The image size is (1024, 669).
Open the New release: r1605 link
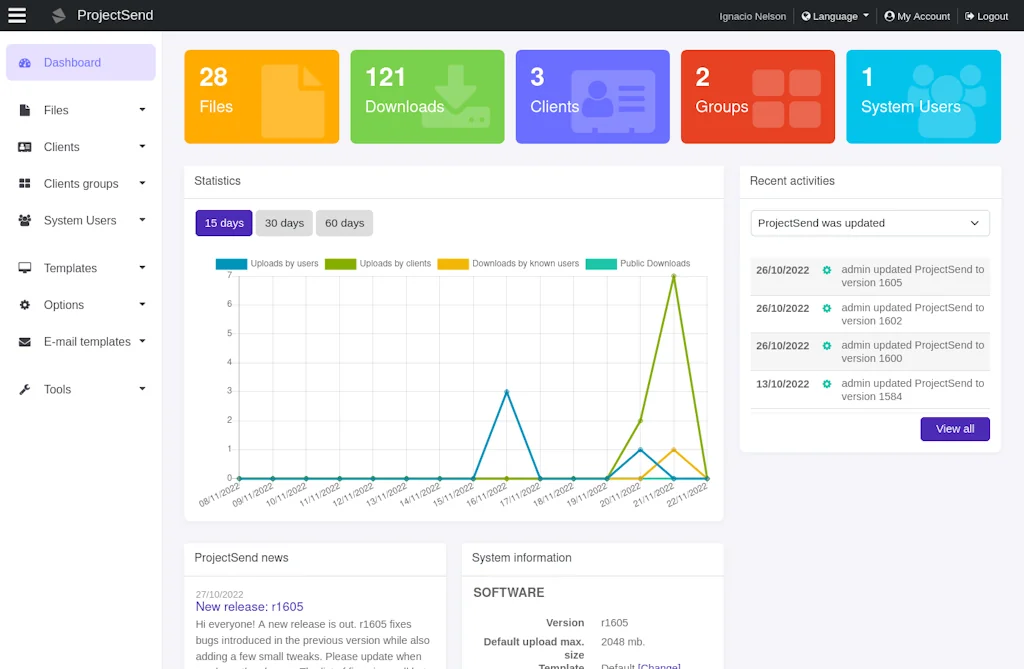click(x=249, y=607)
